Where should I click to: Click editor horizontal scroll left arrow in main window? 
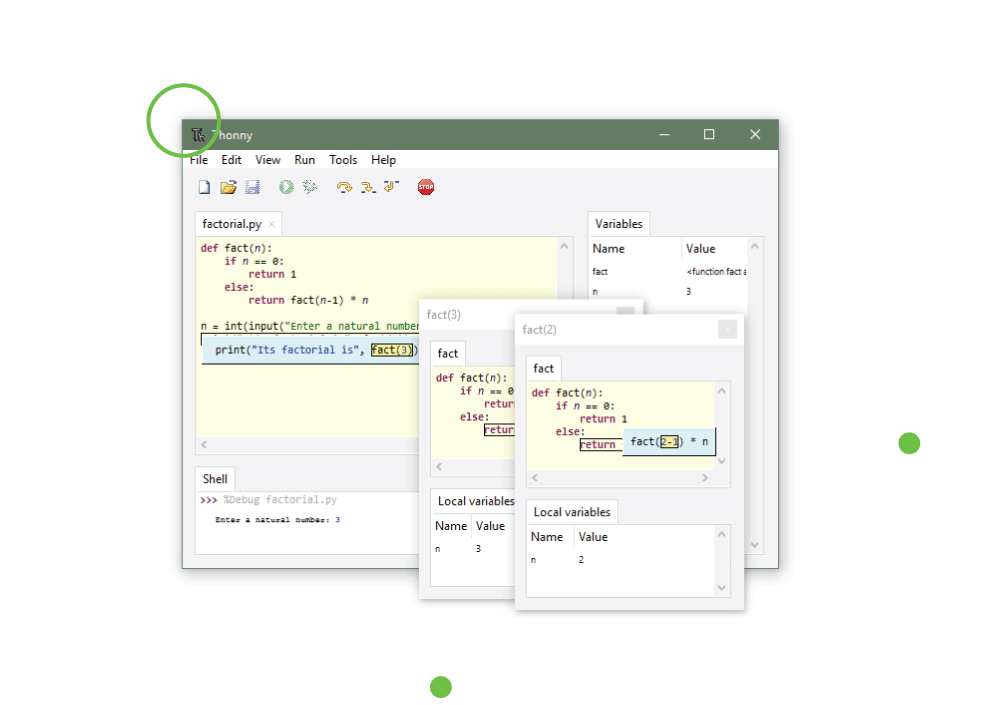point(204,445)
